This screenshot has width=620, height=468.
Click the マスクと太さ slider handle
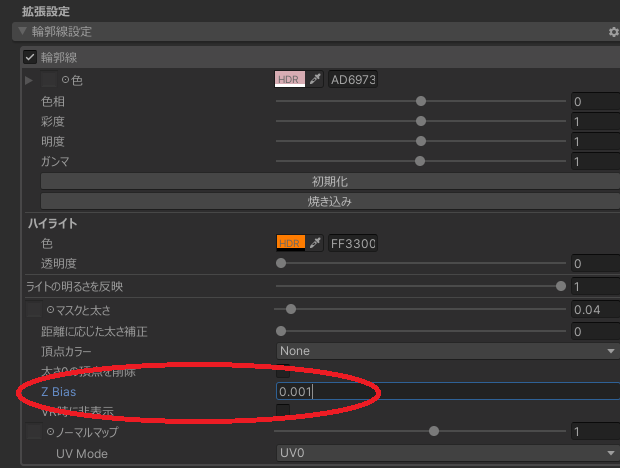click(291, 309)
